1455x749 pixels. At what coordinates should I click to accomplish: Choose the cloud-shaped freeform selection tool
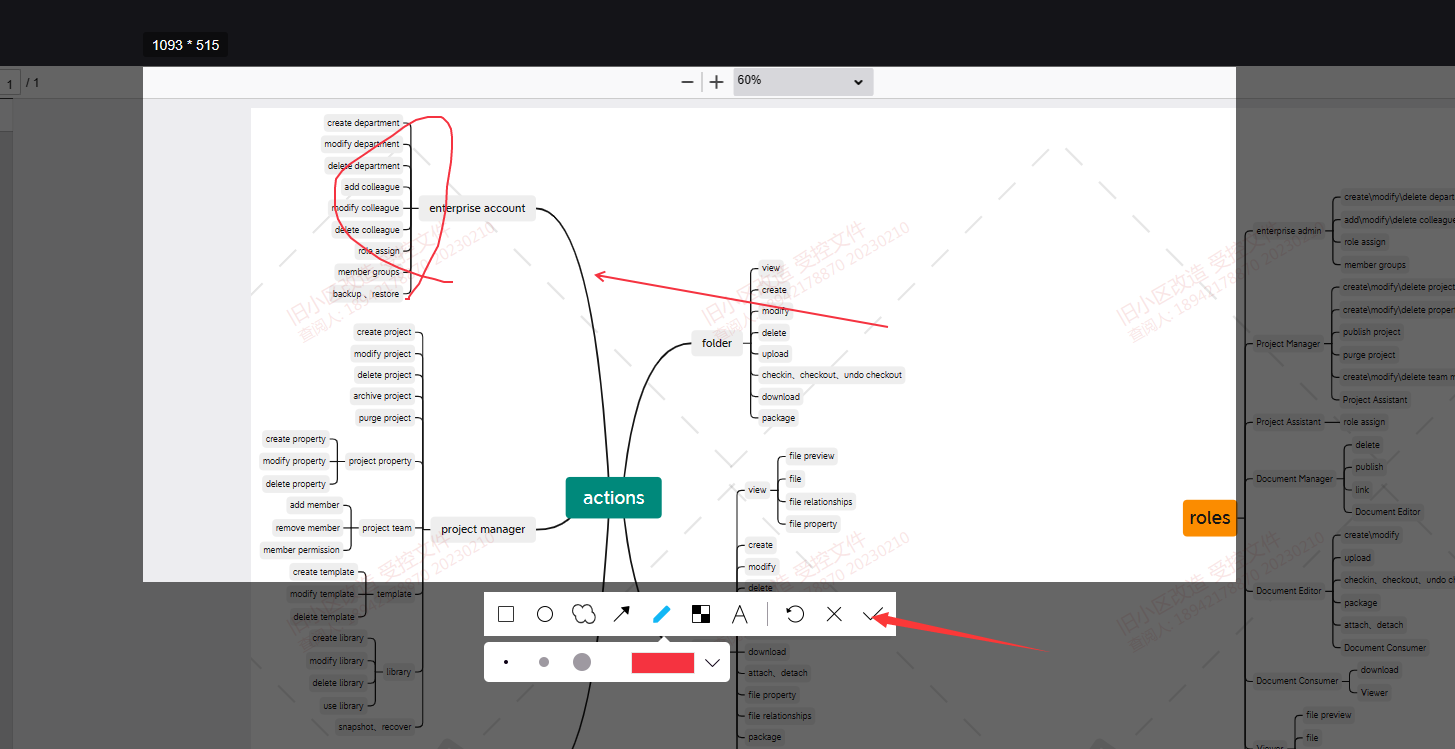pos(583,614)
